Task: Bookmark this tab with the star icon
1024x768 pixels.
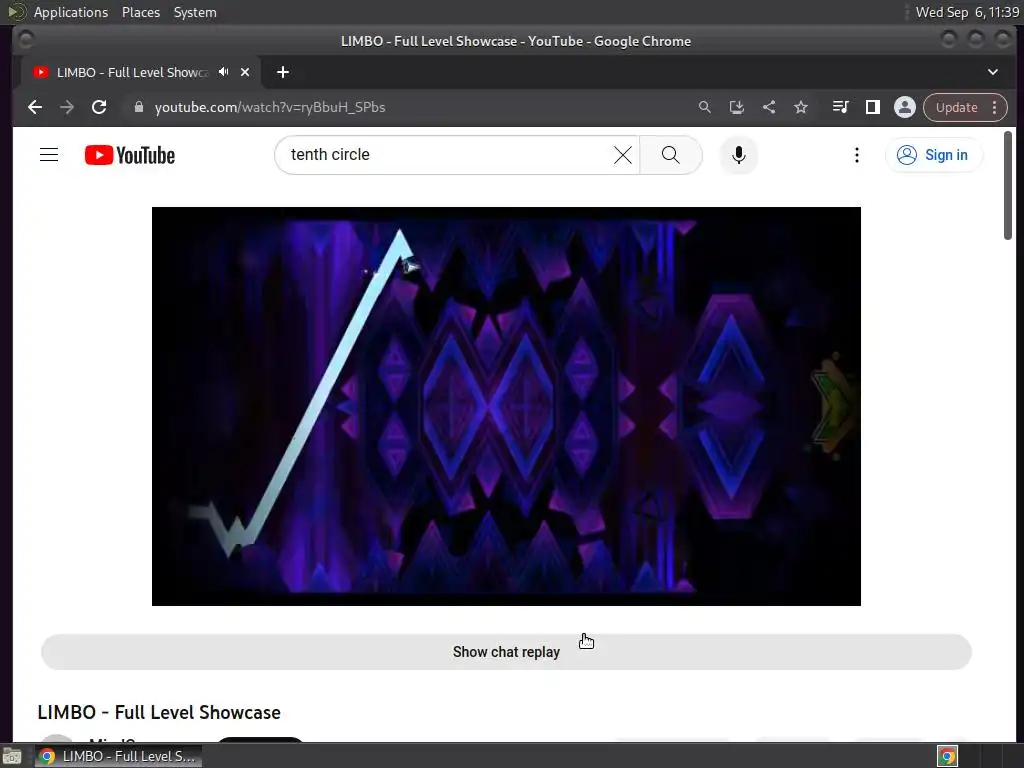Action: pyautogui.click(x=801, y=107)
